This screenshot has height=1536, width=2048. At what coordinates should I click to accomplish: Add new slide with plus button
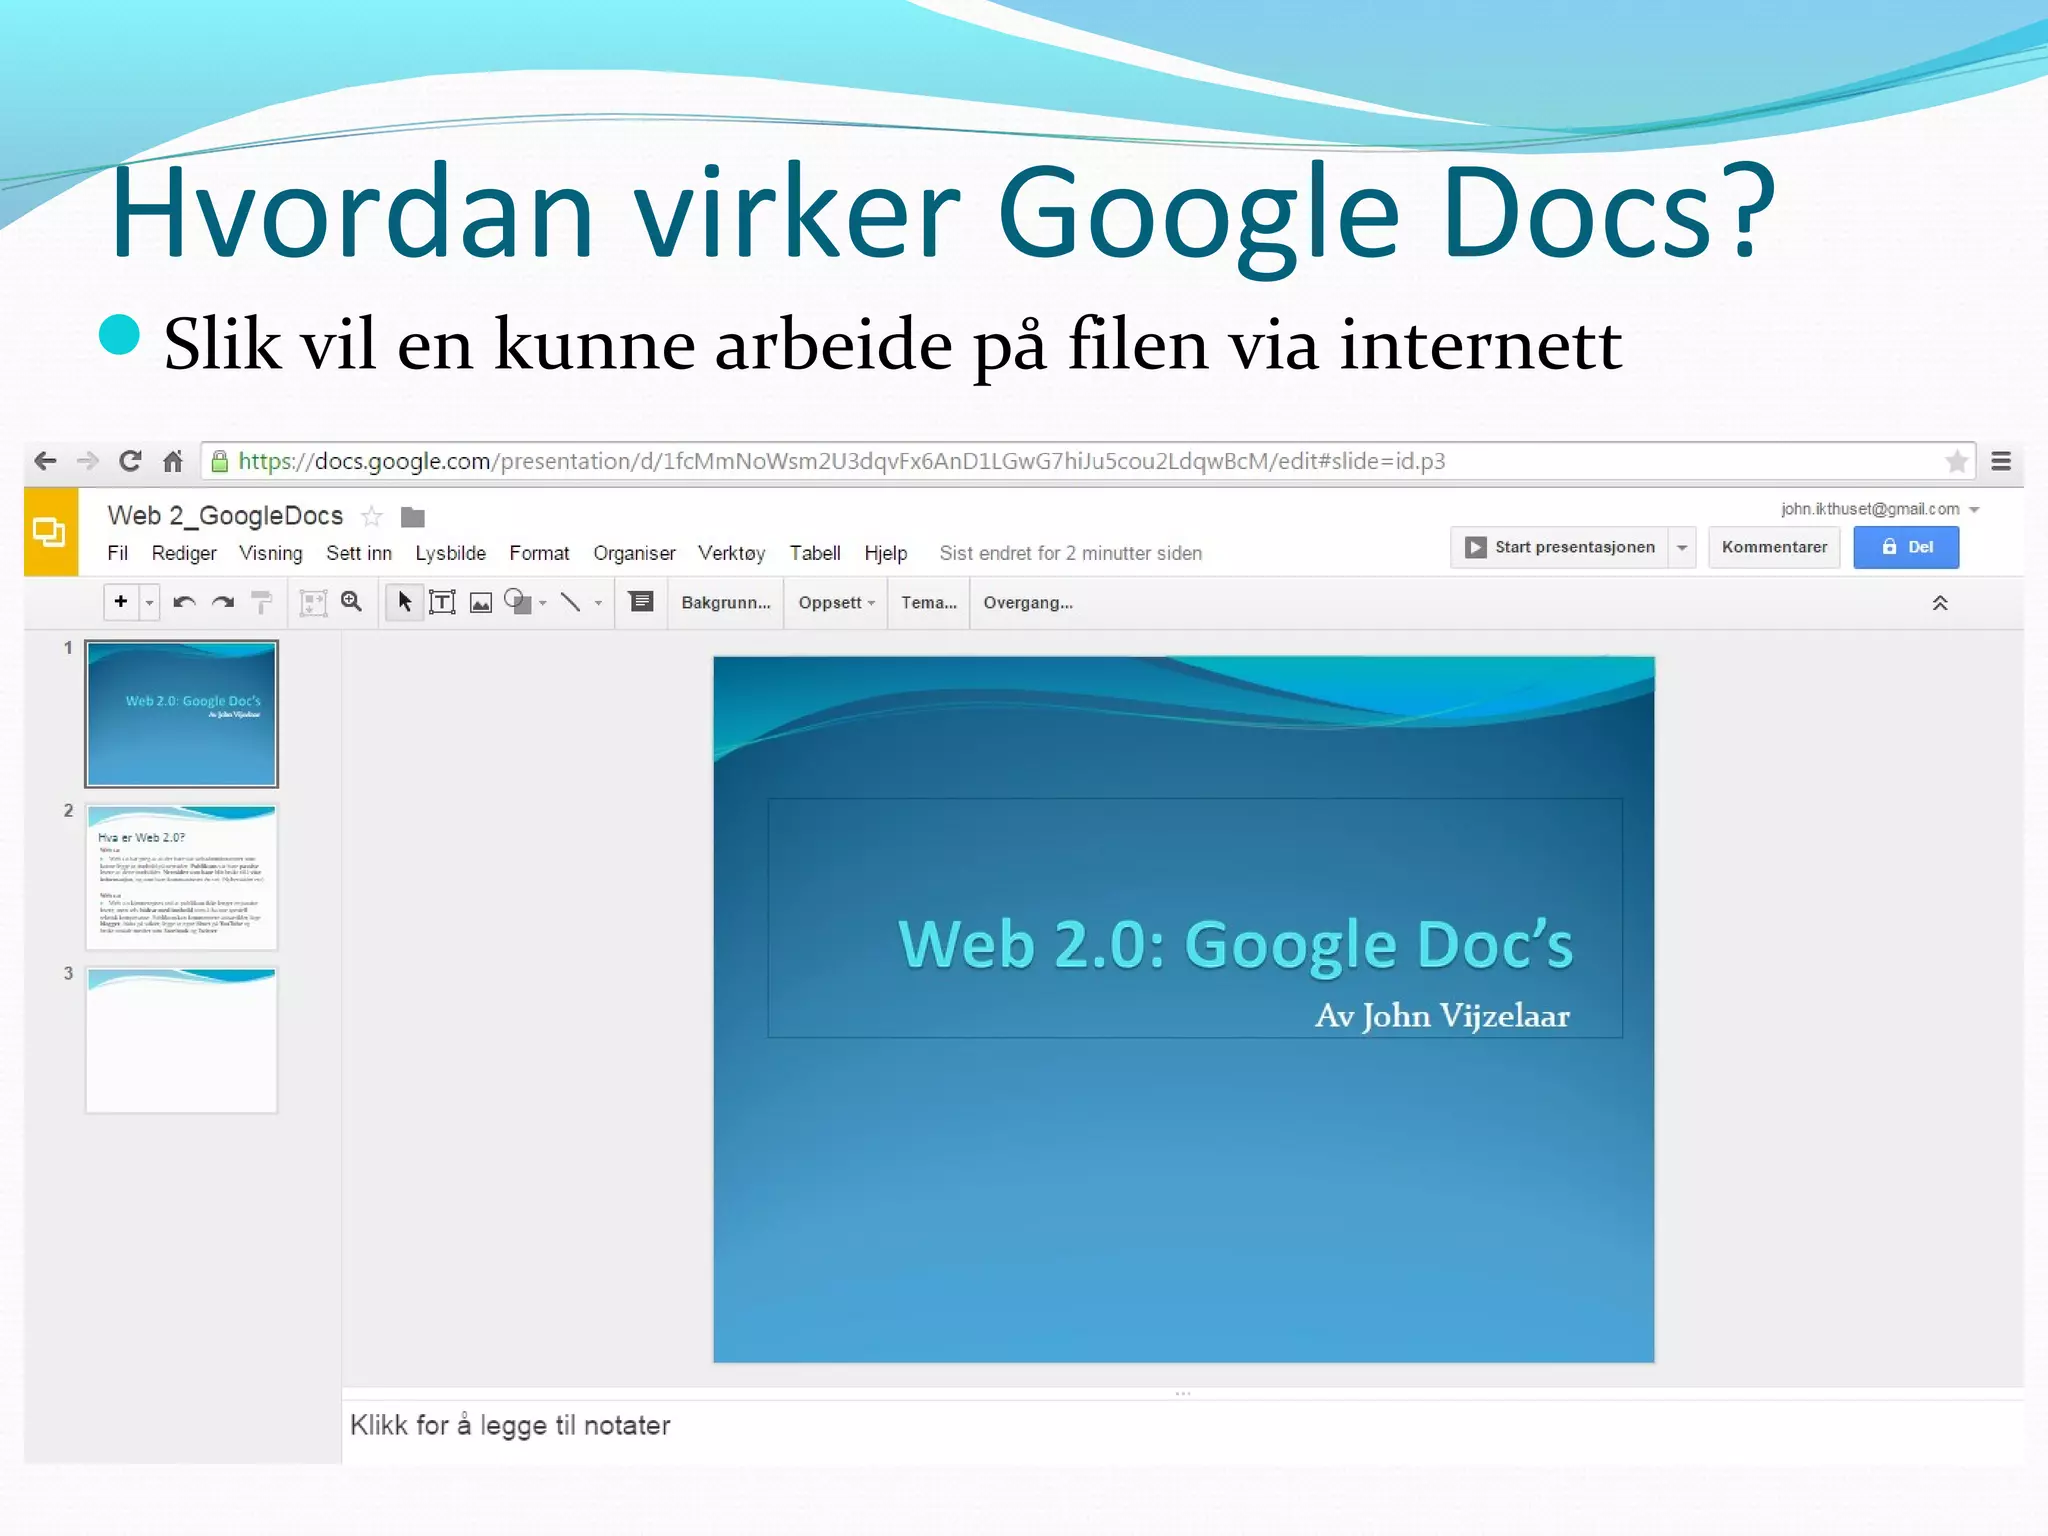121,602
